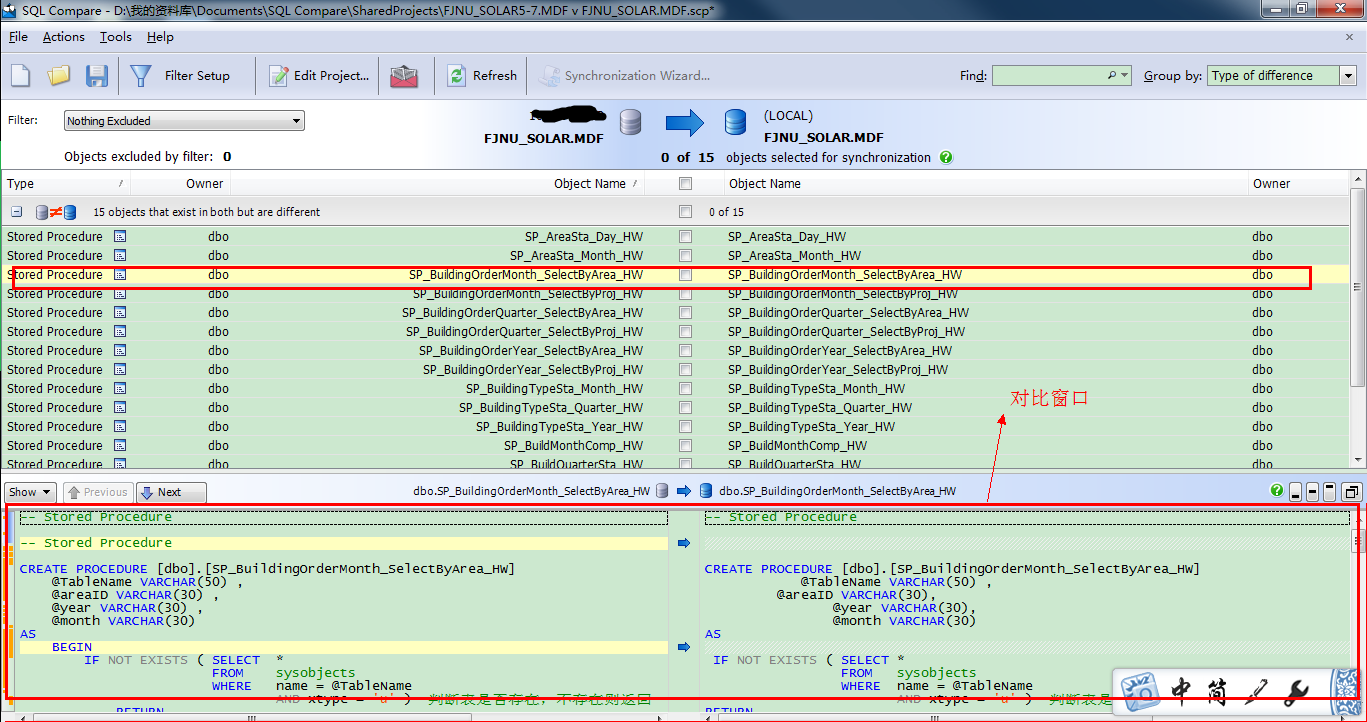Click the red envelope toolbar icon
Viewport: 1367px width, 722px height.
[x=404, y=76]
